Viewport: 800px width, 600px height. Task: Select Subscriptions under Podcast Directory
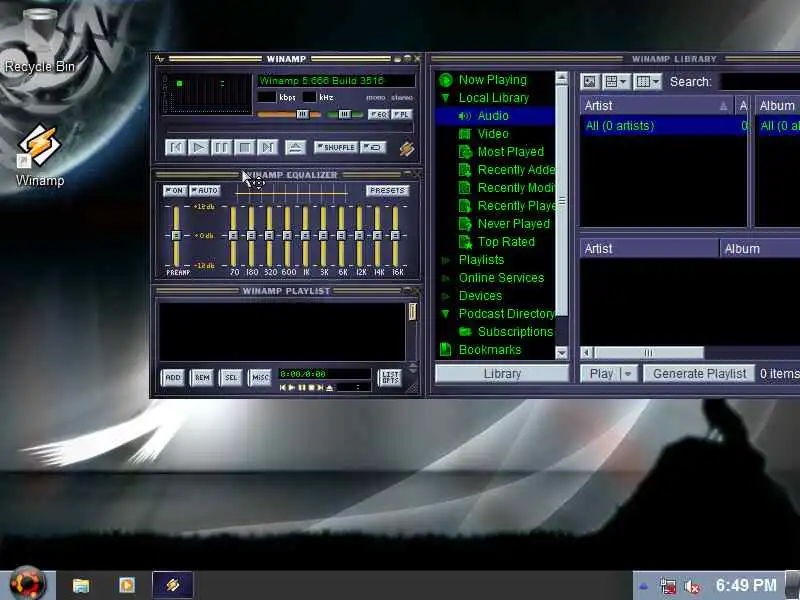[x=515, y=332]
